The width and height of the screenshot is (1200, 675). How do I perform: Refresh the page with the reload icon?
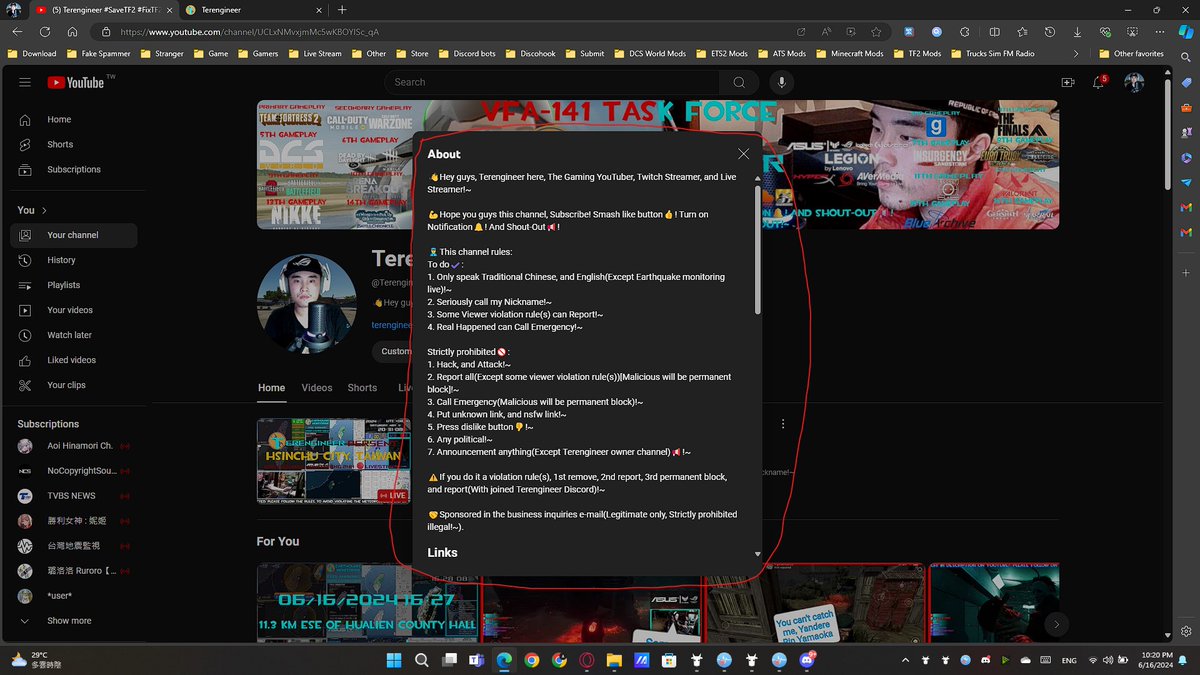45,31
